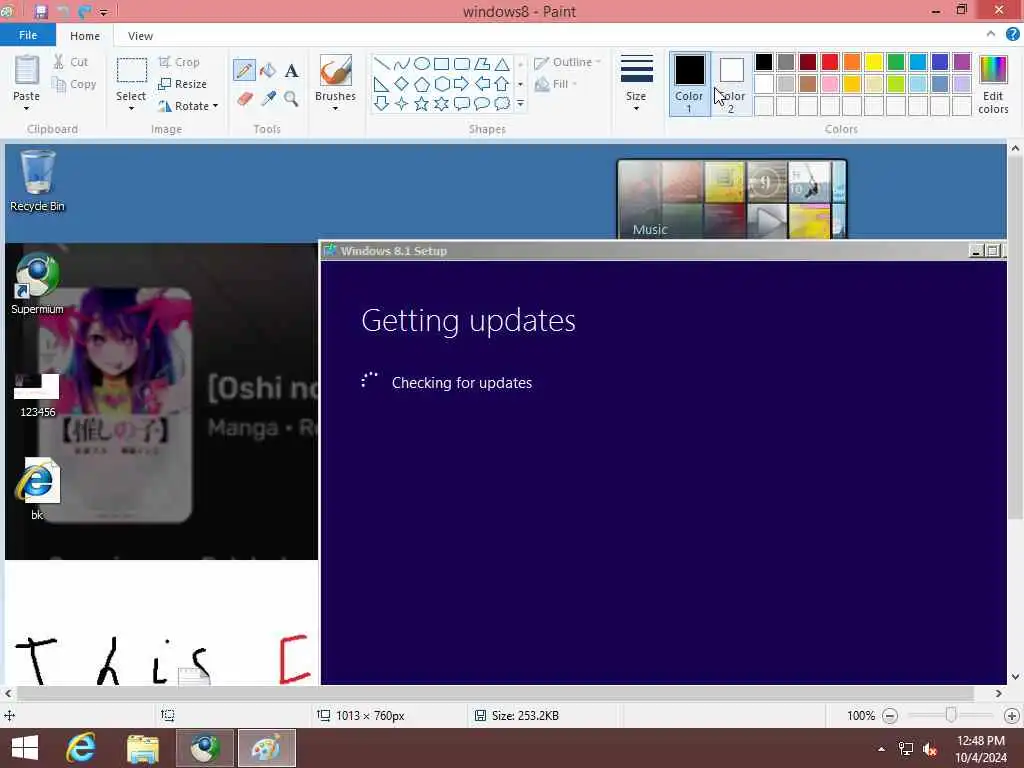
Task: Choose the Triangle shape
Action: pos(502,63)
